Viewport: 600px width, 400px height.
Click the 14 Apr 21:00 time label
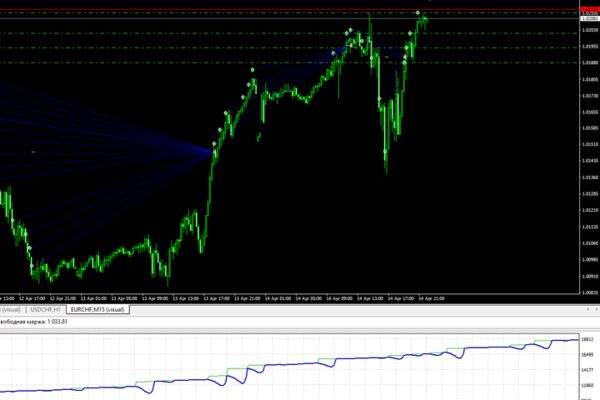(x=431, y=298)
